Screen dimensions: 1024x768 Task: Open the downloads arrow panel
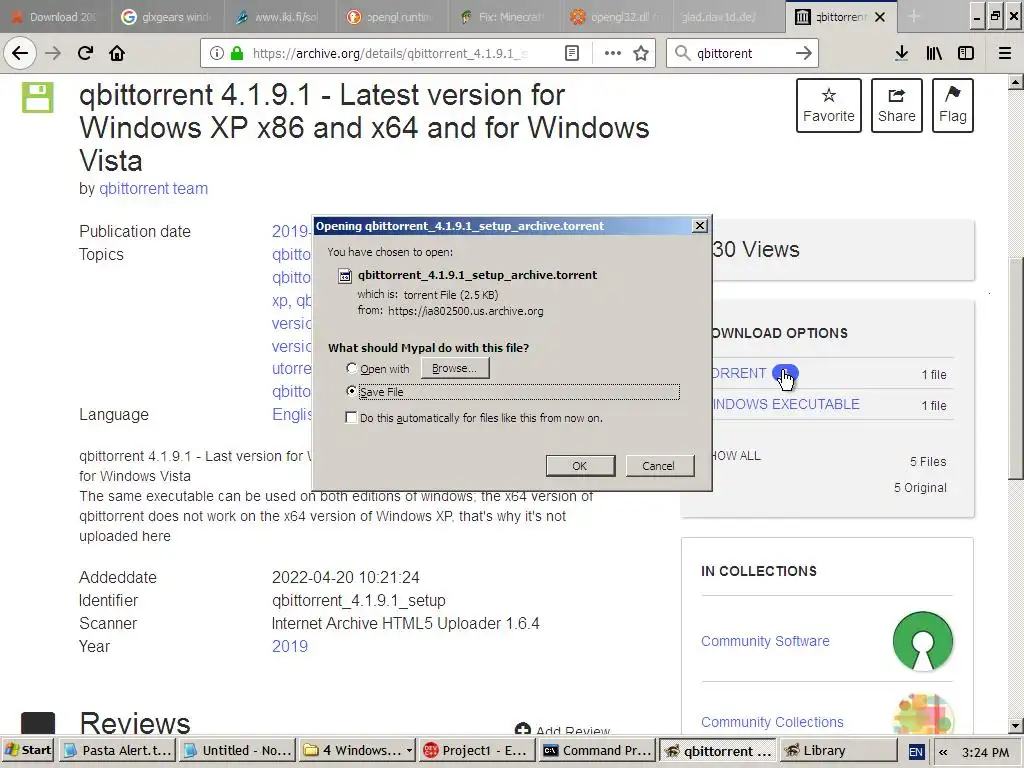[902, 53]
